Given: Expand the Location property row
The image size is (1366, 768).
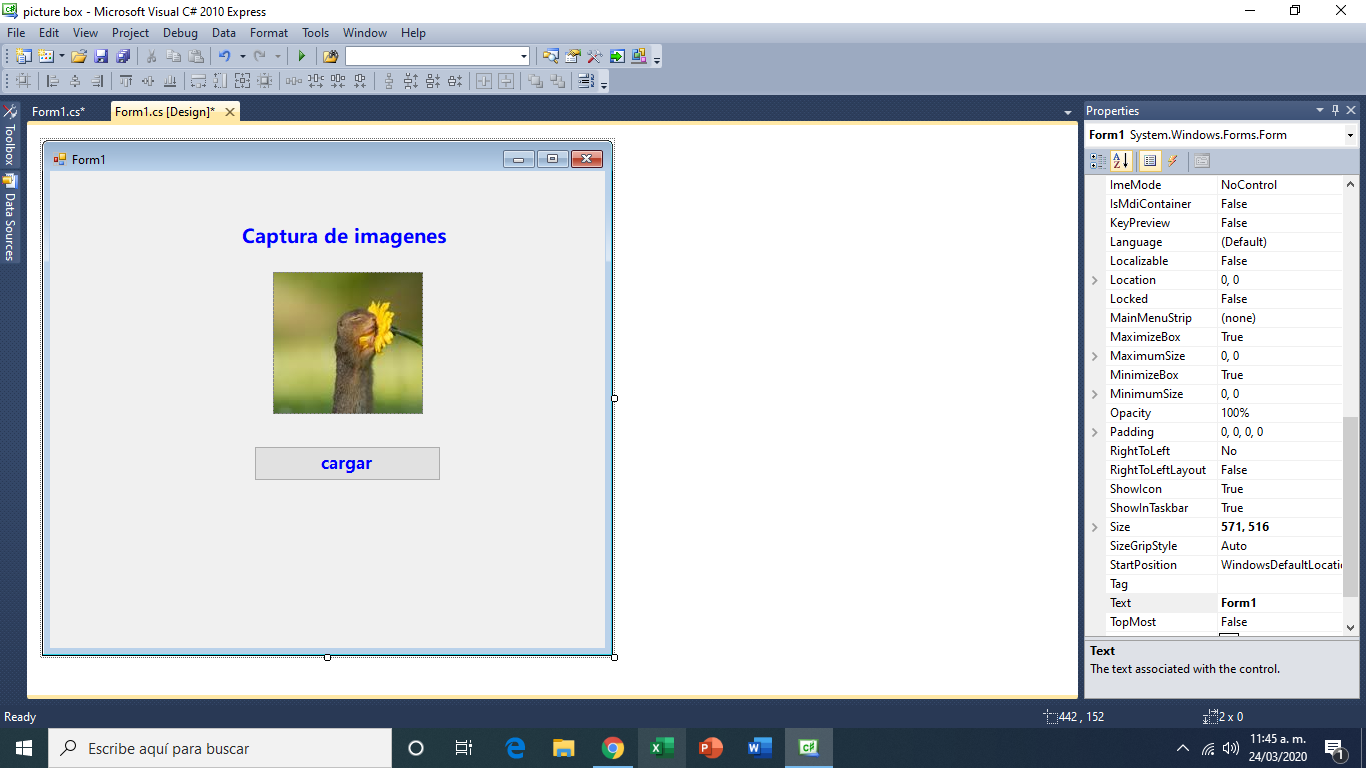Looking at the screenshot, I should point(1095,280).
